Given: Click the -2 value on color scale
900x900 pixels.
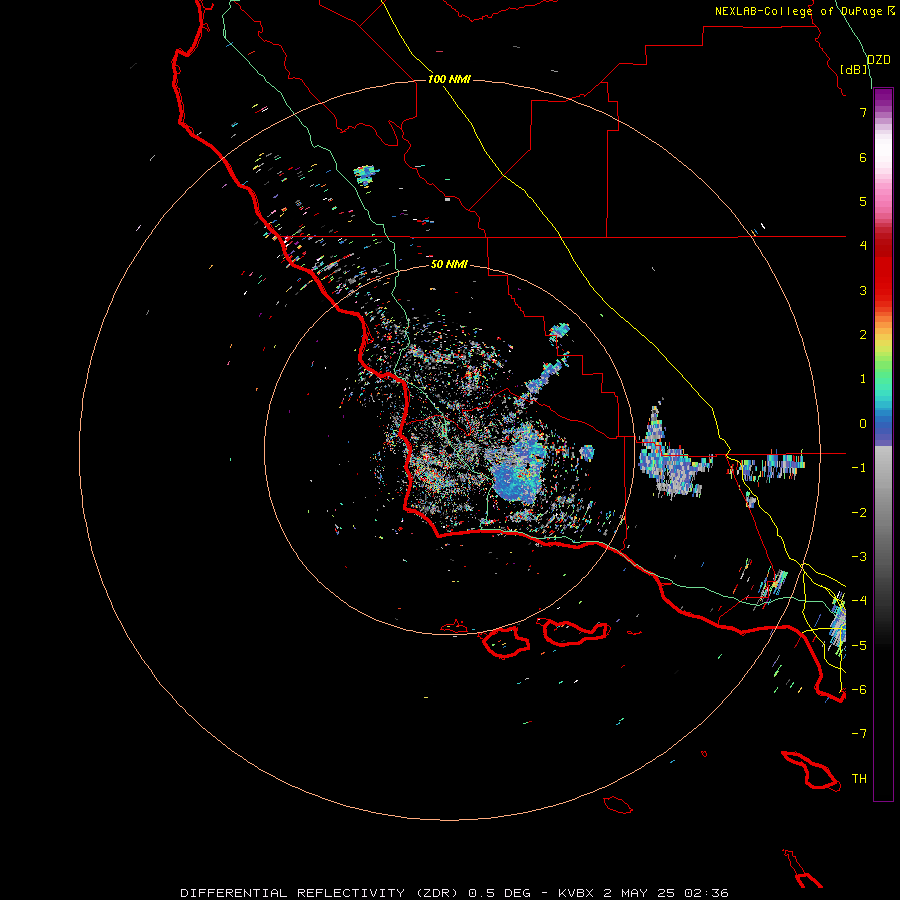Looking at the screenshot, I should pos(859,513).
